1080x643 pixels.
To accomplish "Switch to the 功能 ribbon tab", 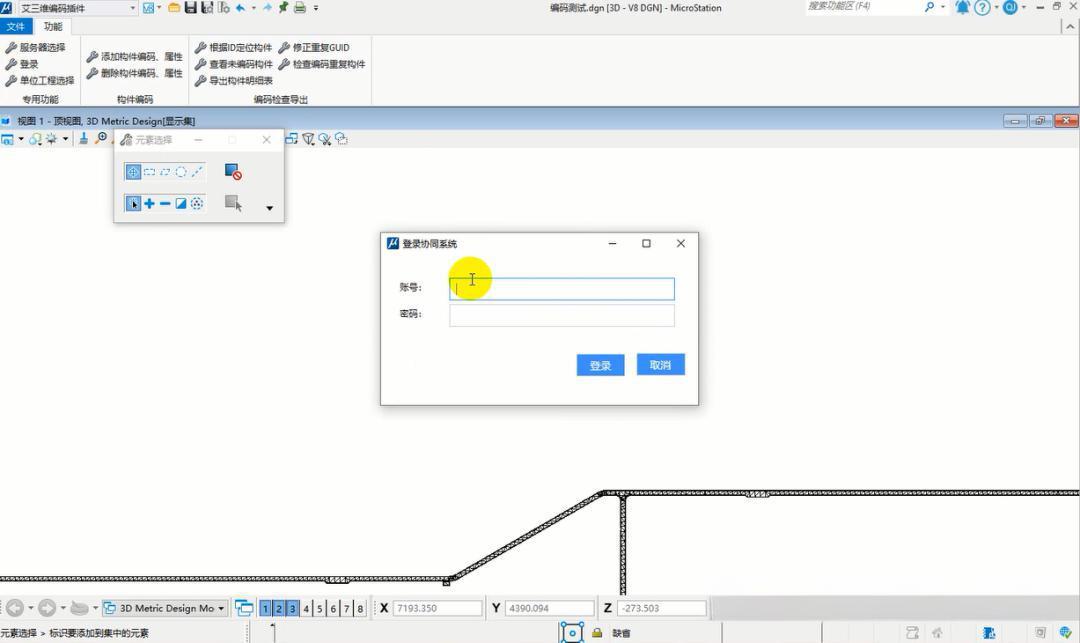I will point(52,27).
